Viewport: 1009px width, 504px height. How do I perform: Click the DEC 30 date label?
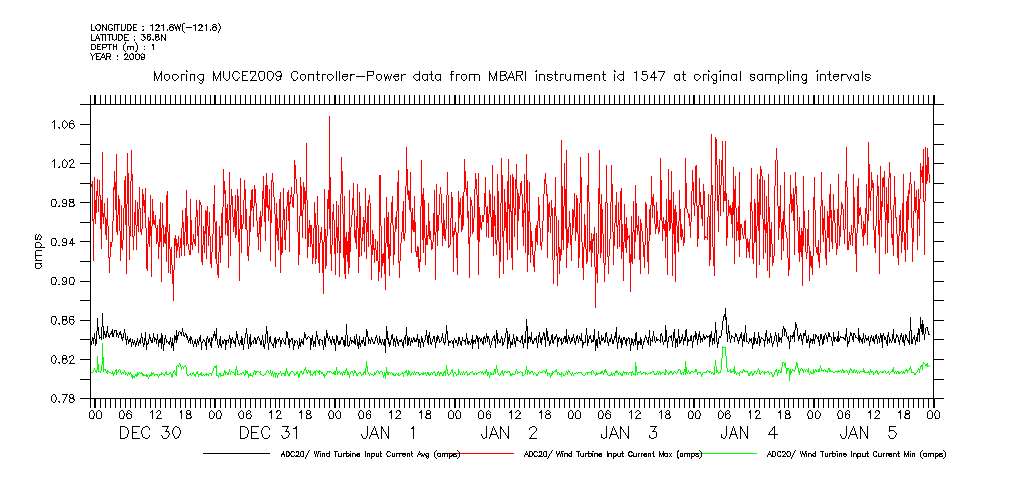[x=150, y=433]
